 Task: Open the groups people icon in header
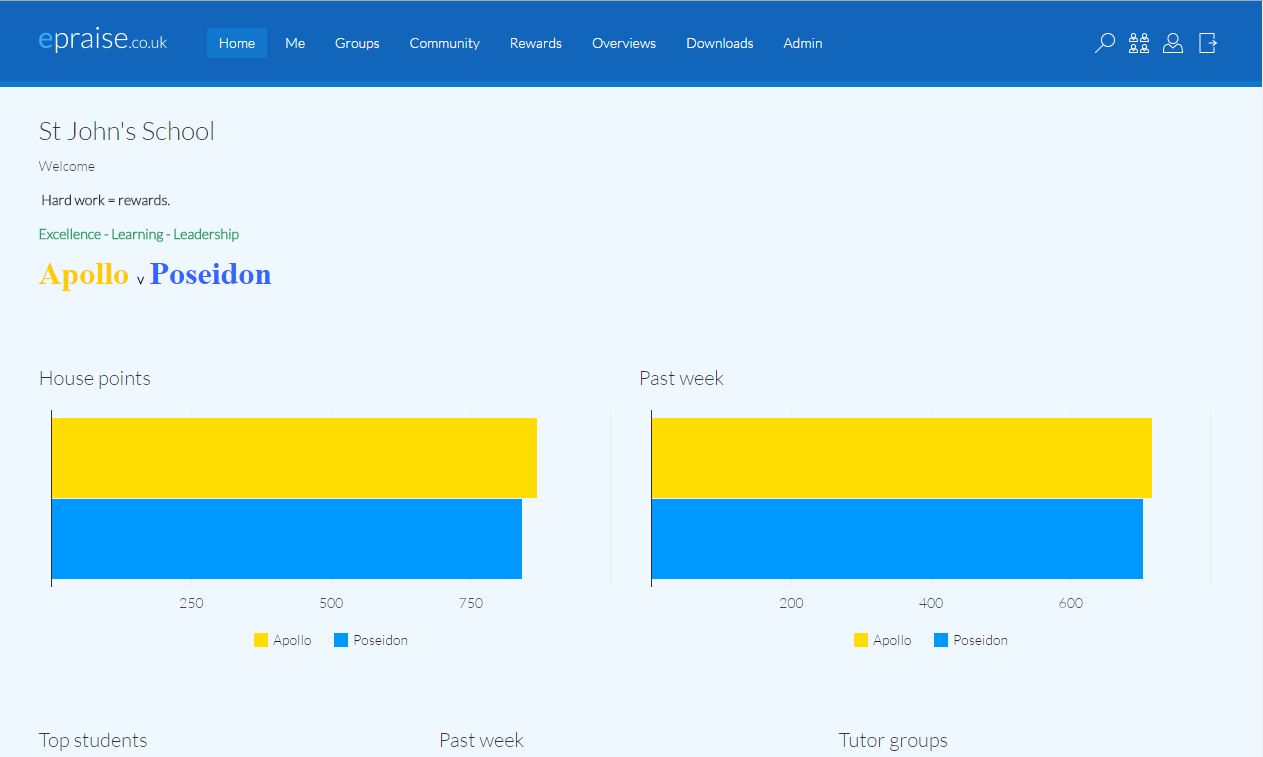pos(1139,43)
